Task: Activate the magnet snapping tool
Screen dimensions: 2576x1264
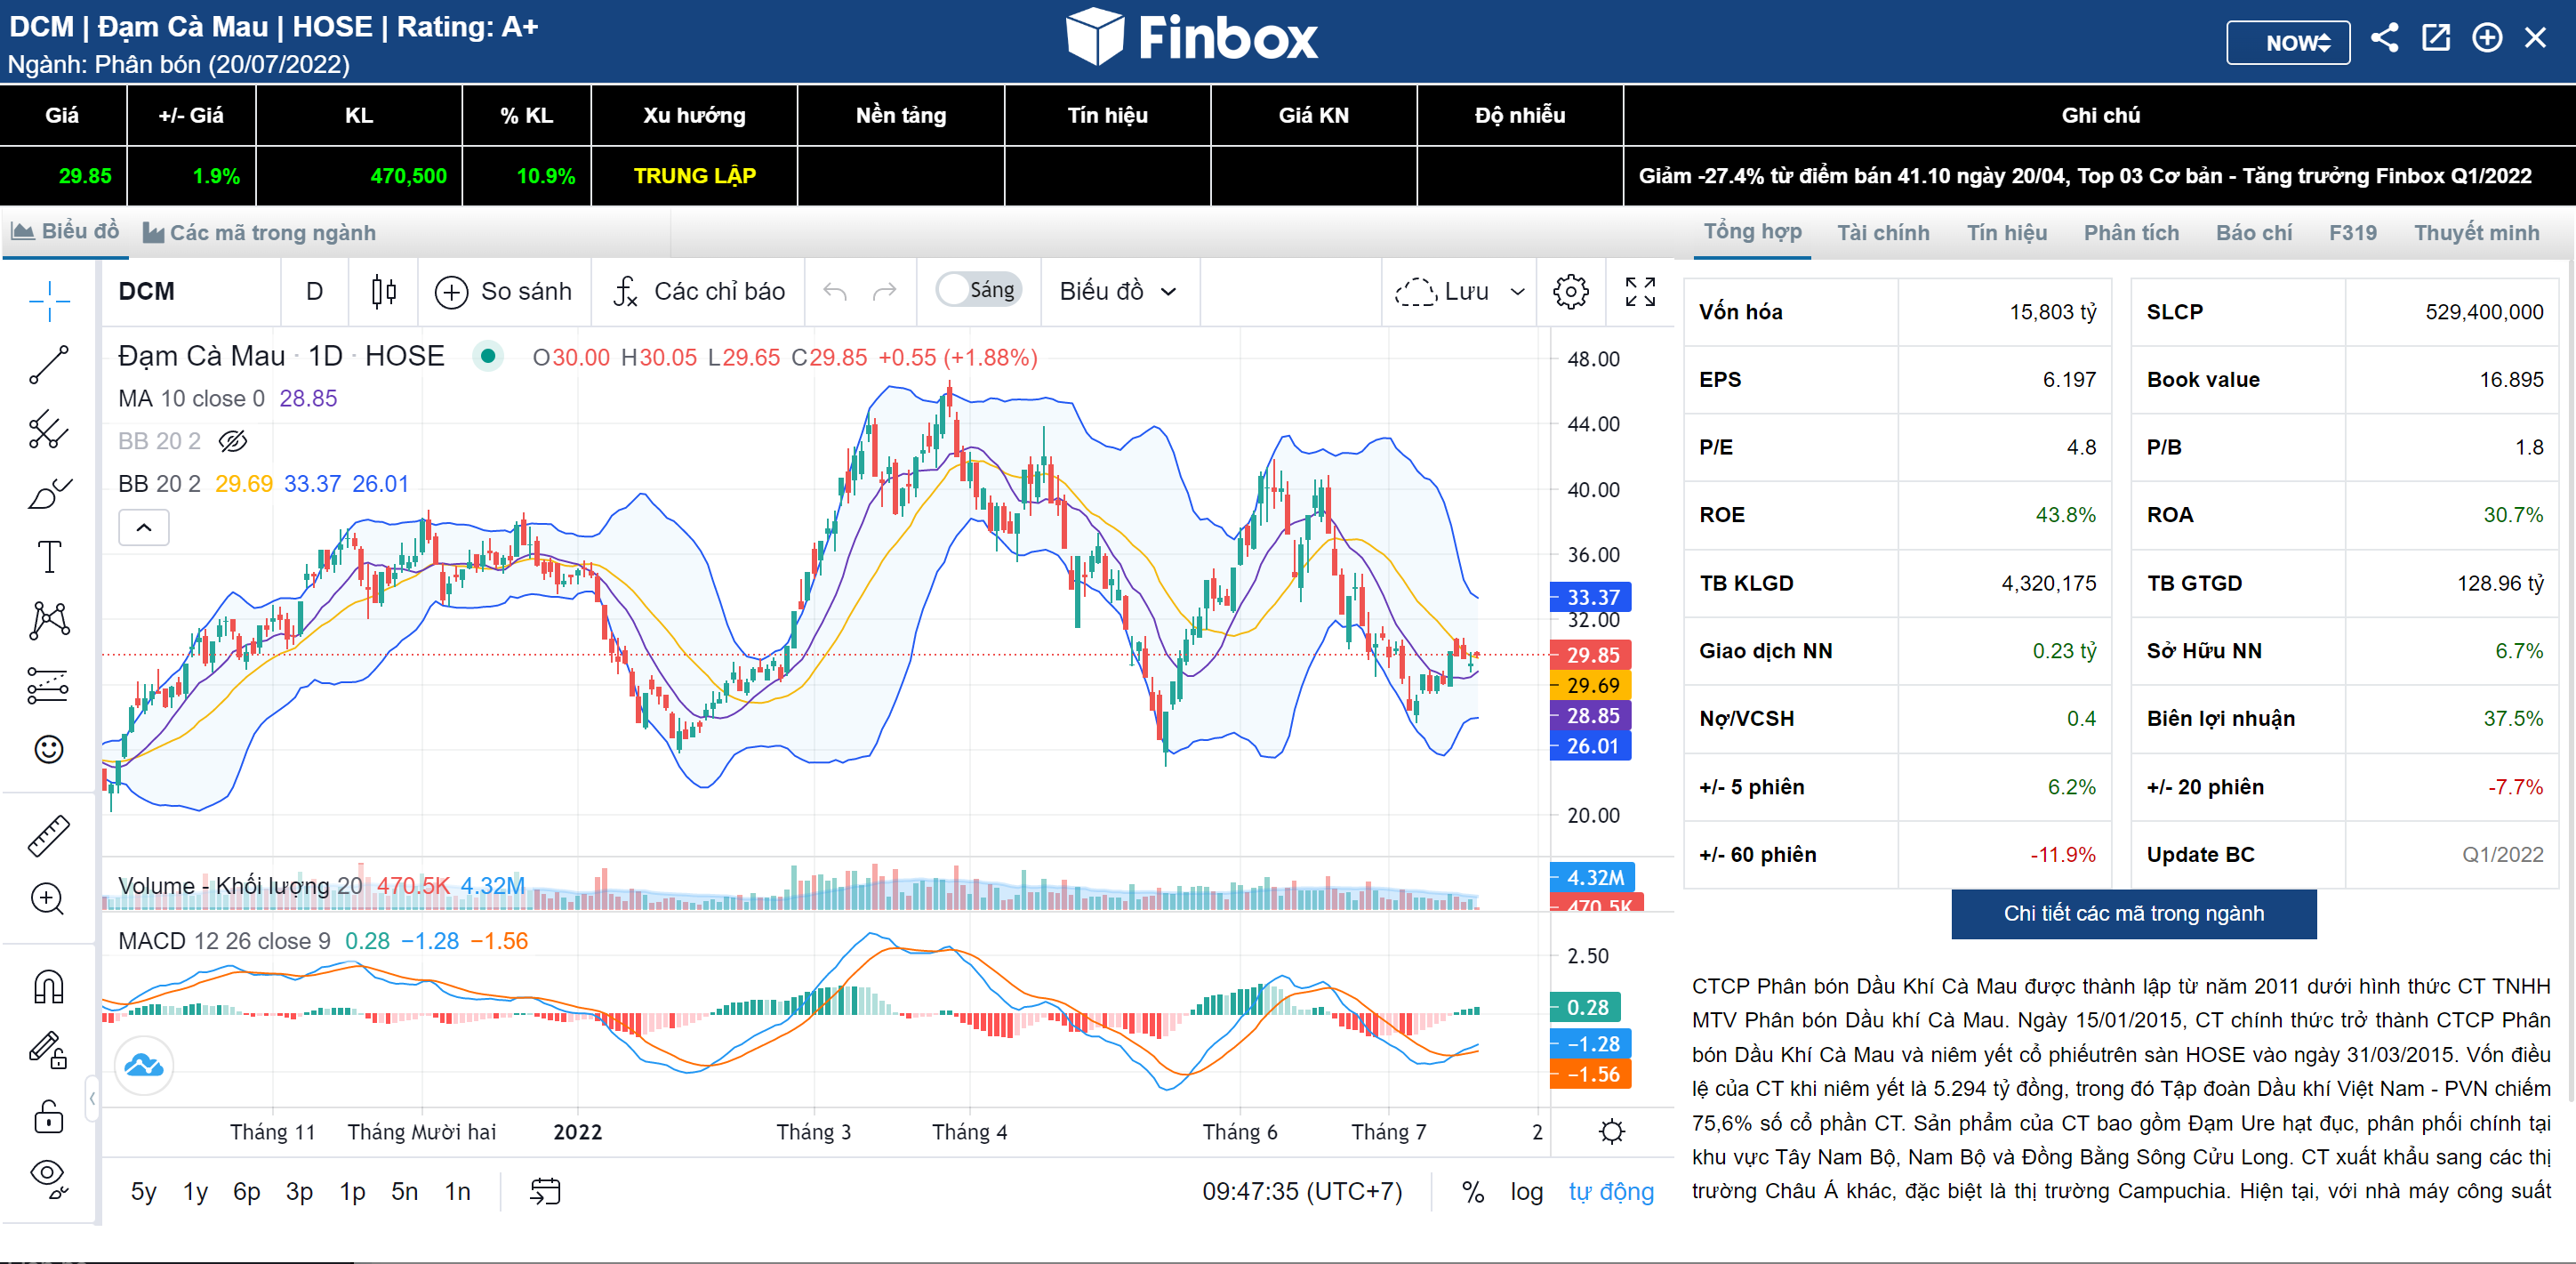Action: 48,987
